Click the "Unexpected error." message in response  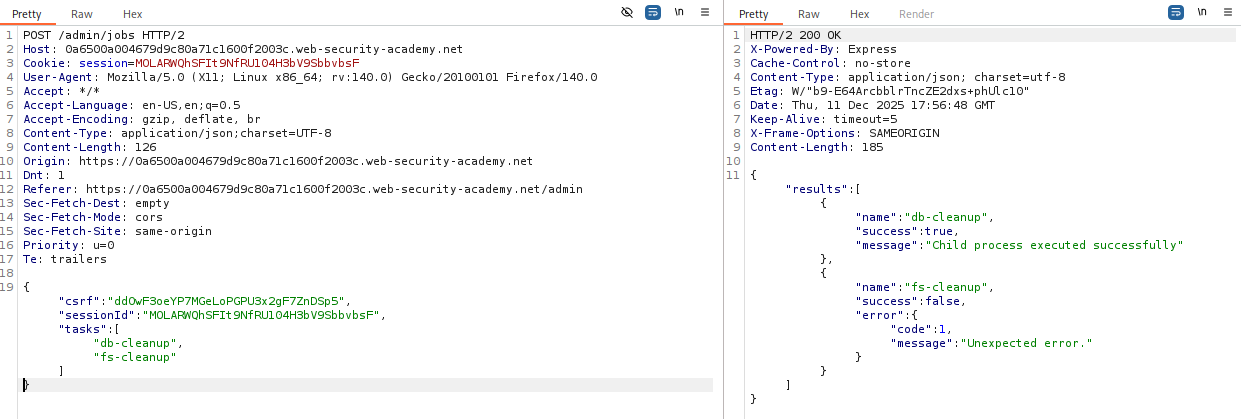(1026, 343)
